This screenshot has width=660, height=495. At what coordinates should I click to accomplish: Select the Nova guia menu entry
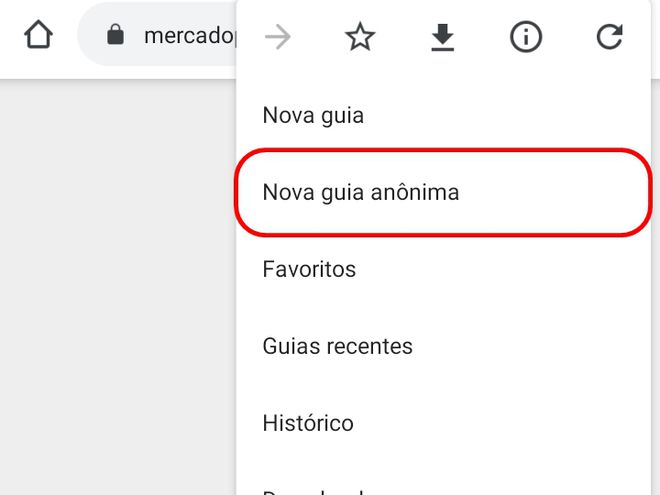443,115
